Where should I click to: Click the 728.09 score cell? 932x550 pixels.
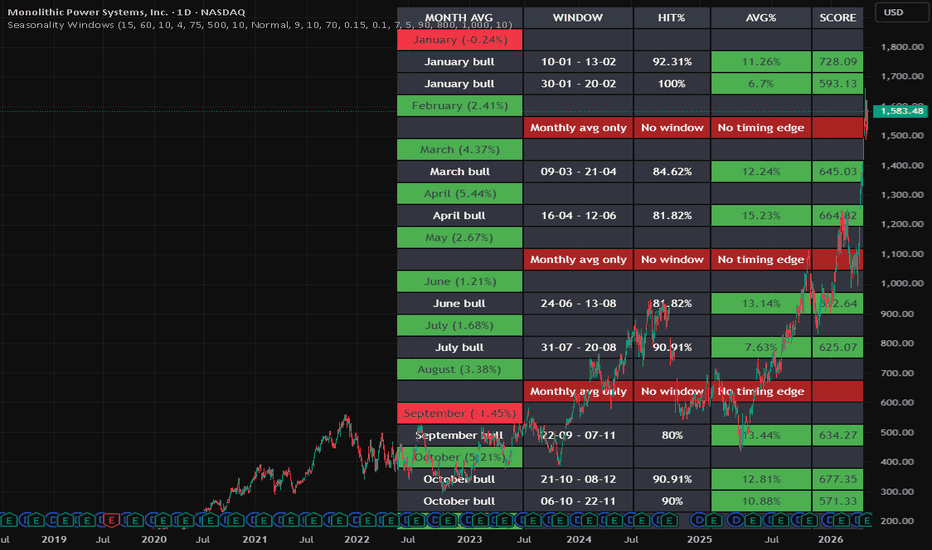tap(837, 62)
